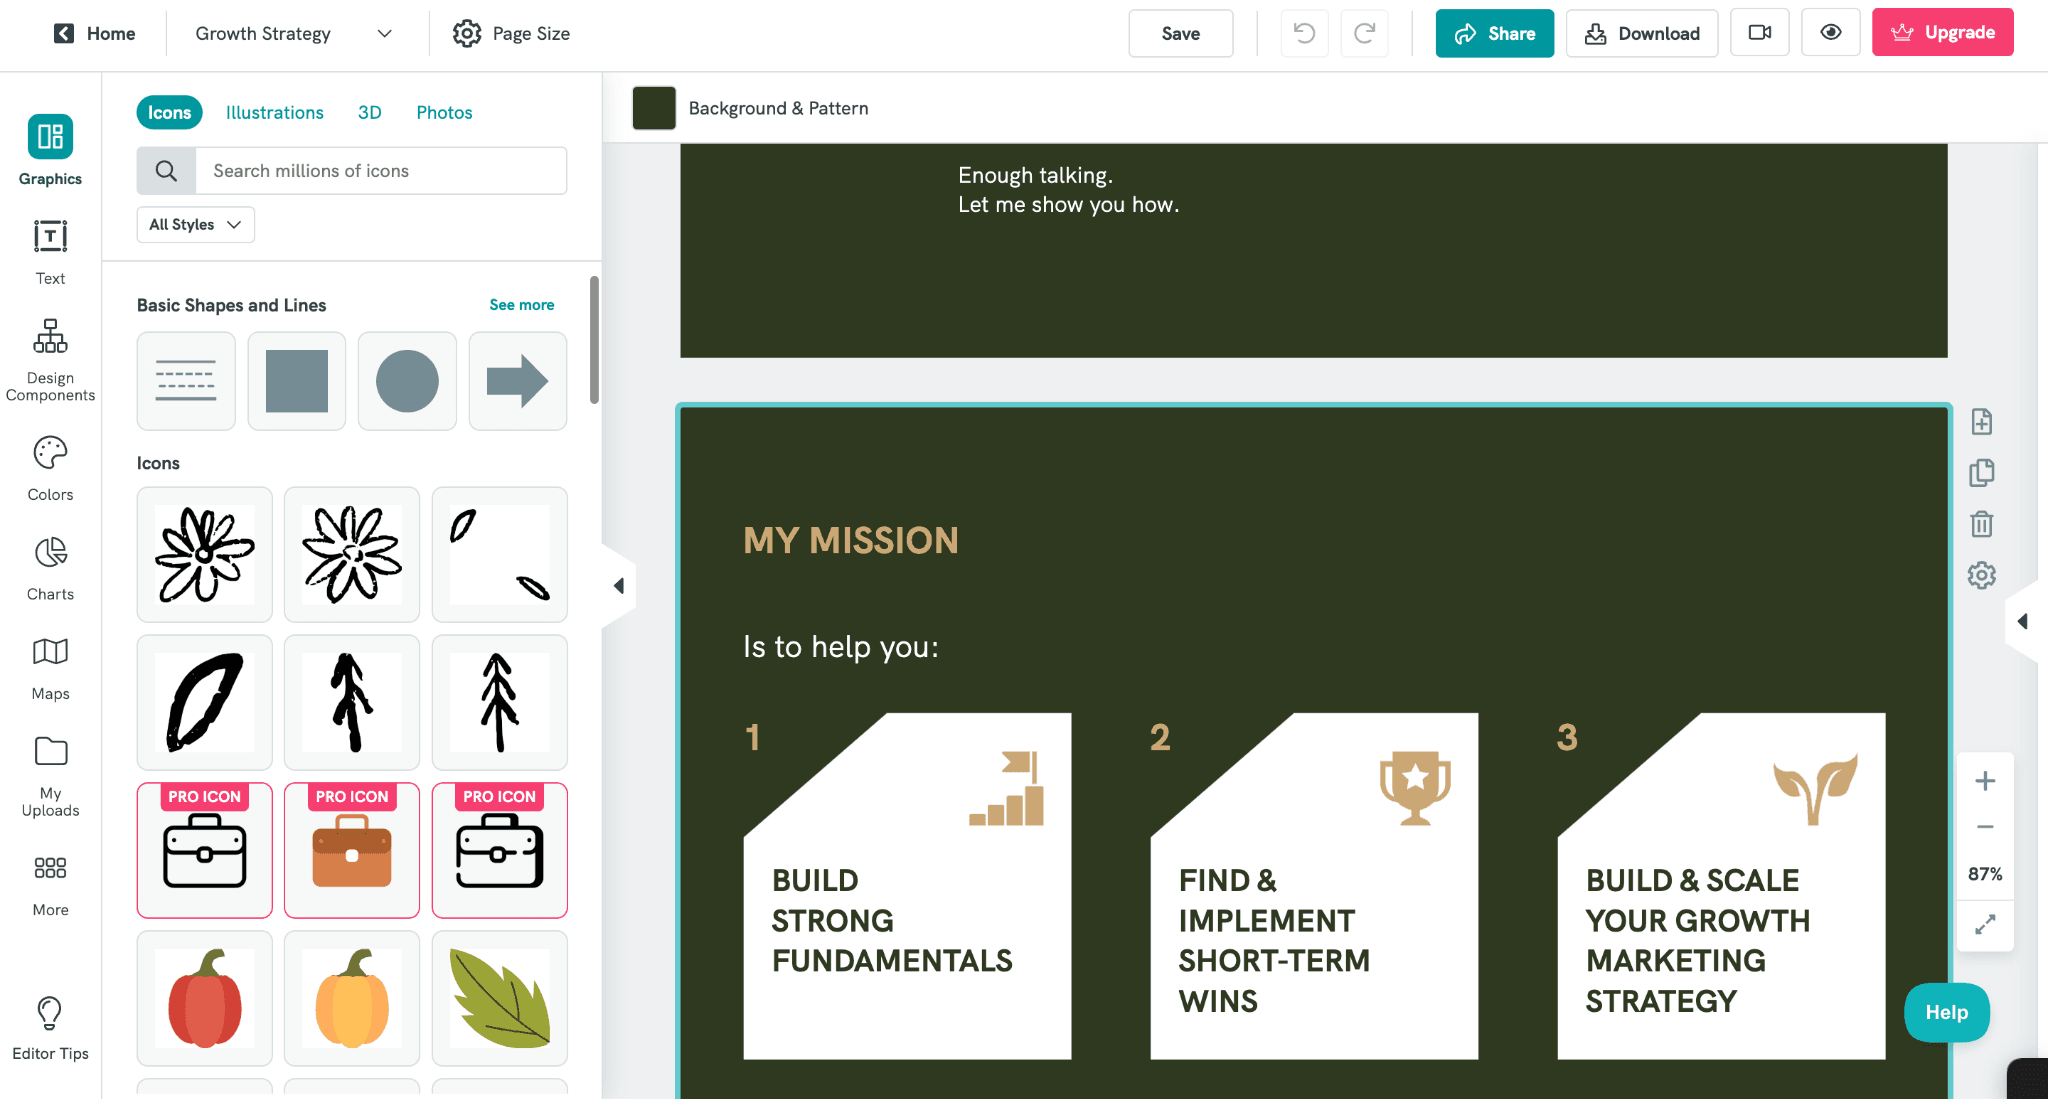Delete the selected page
This screenshot has height=1099, width=2048.
pos(1981,524)
